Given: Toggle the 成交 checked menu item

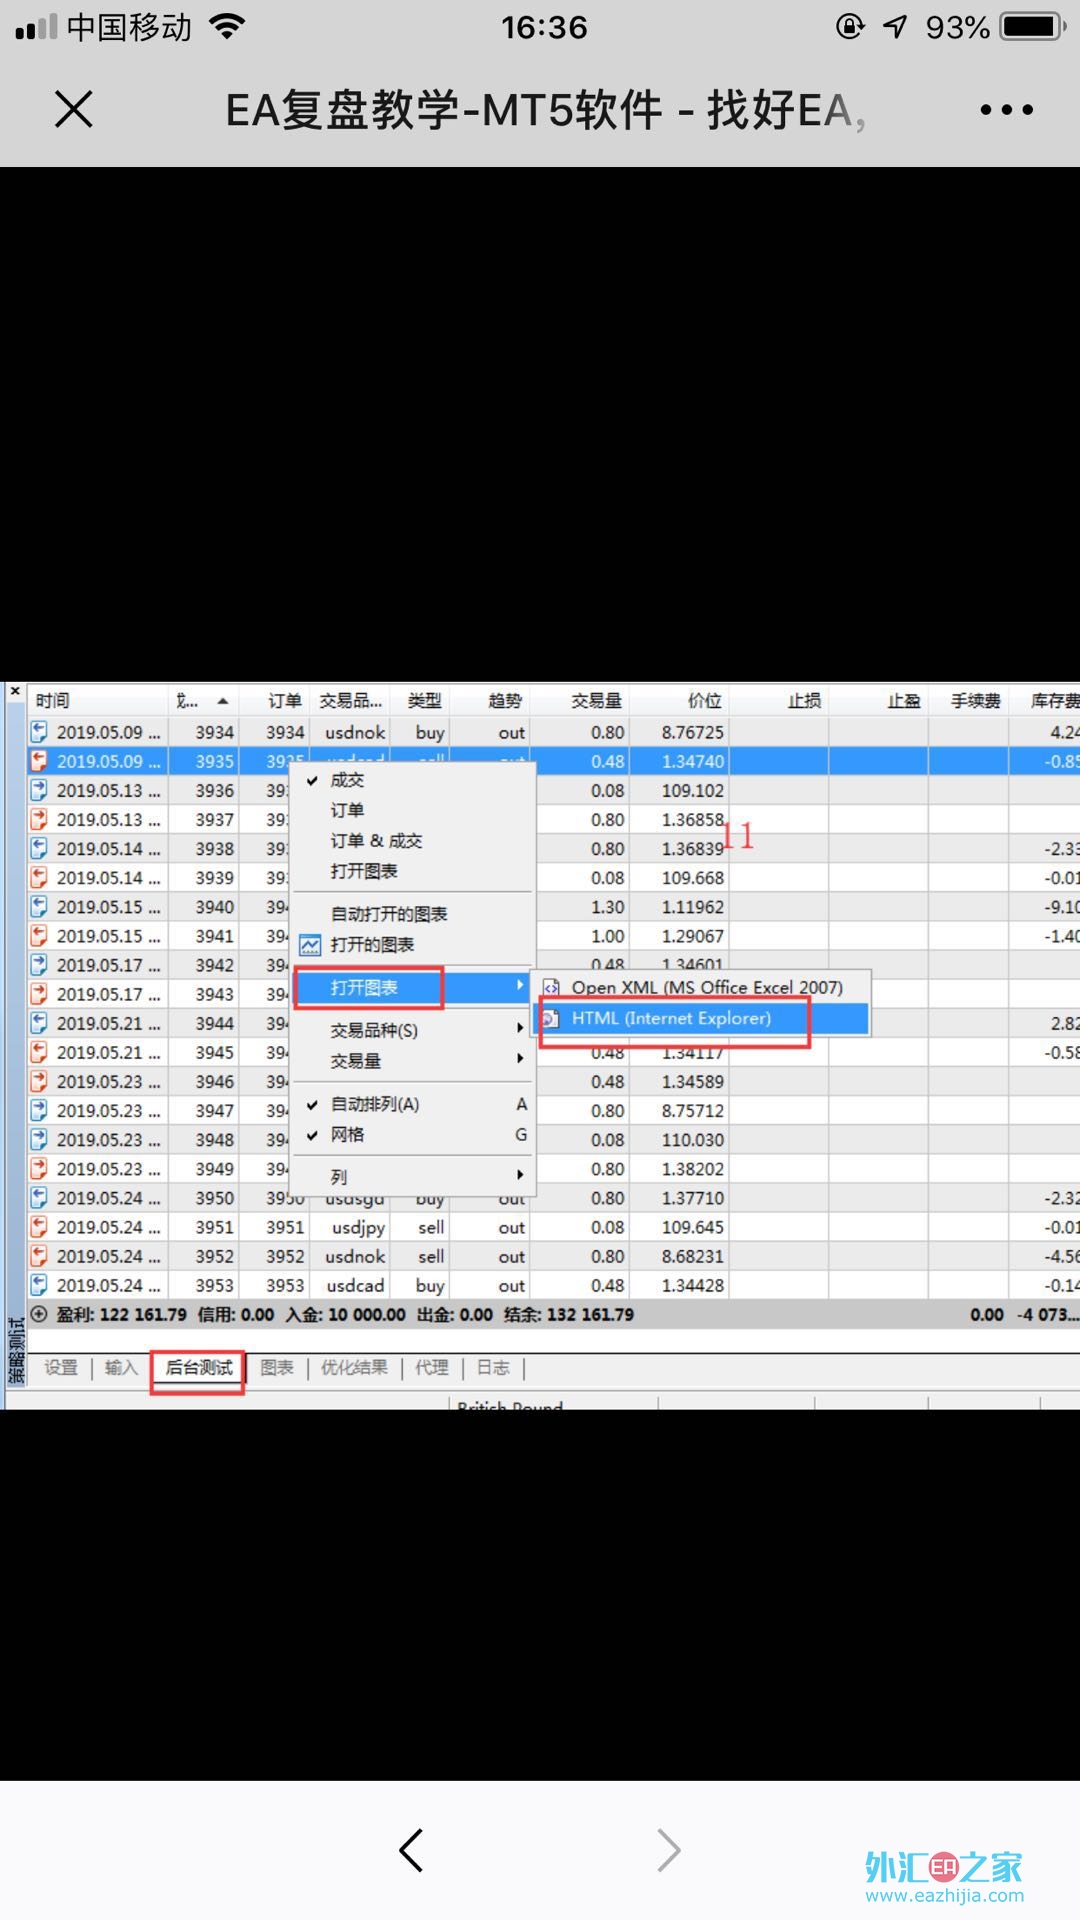Looking at the screenshot, I should click(x=347, y=780).
